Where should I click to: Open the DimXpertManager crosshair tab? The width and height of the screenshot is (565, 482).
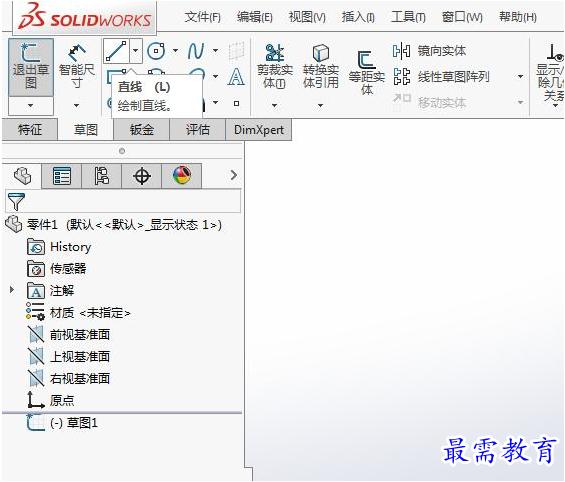pyautogui.click(x=142, y=176)
